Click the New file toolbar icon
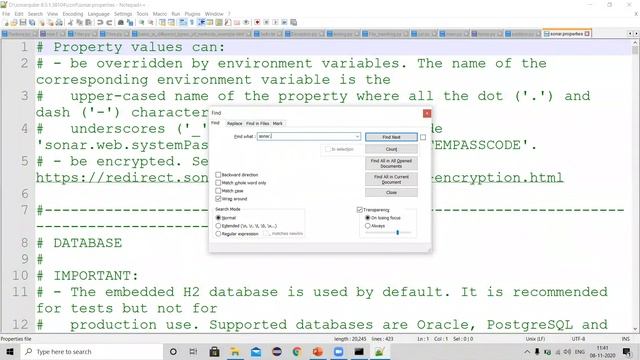This screenshot has width=640, height=360. pyautogui.click(x=6, y=22)
